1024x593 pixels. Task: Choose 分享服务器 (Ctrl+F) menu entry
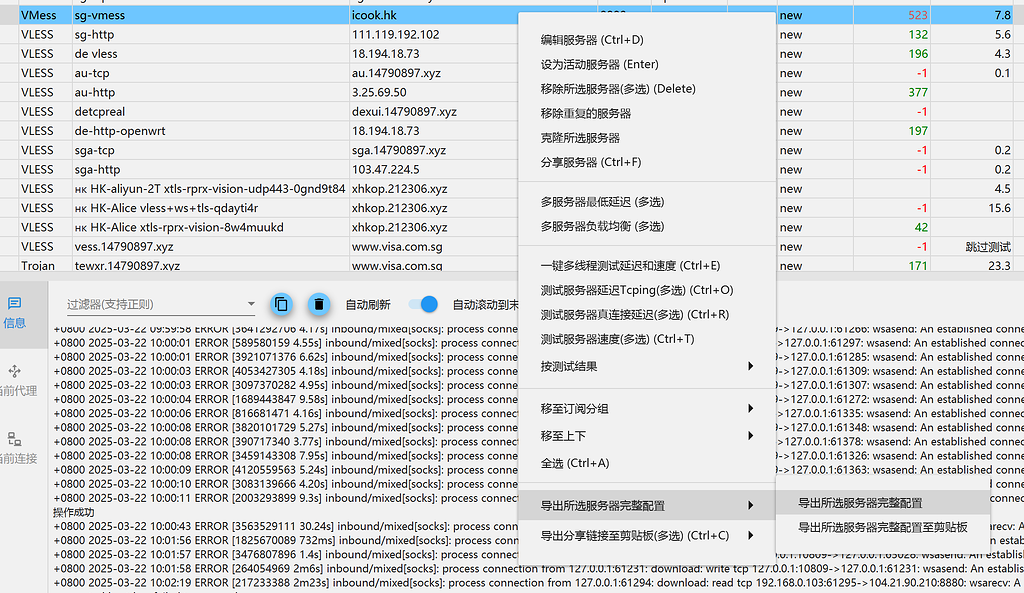(647, 162)
